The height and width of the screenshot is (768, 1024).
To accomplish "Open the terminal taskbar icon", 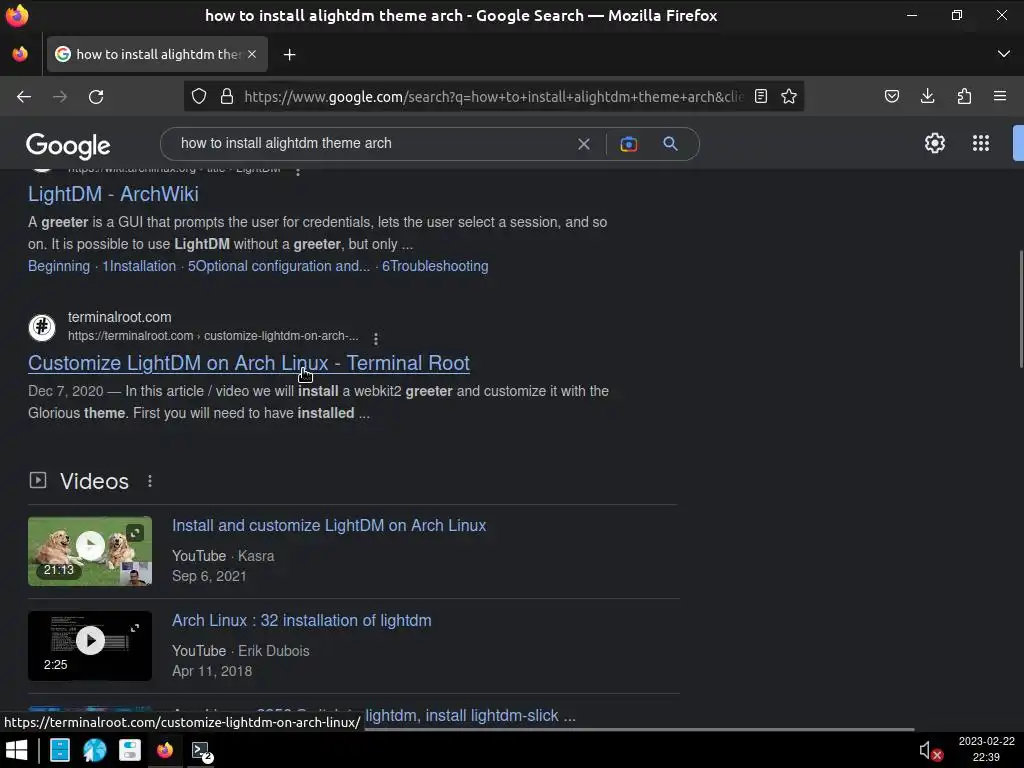I will click(201, 751).
